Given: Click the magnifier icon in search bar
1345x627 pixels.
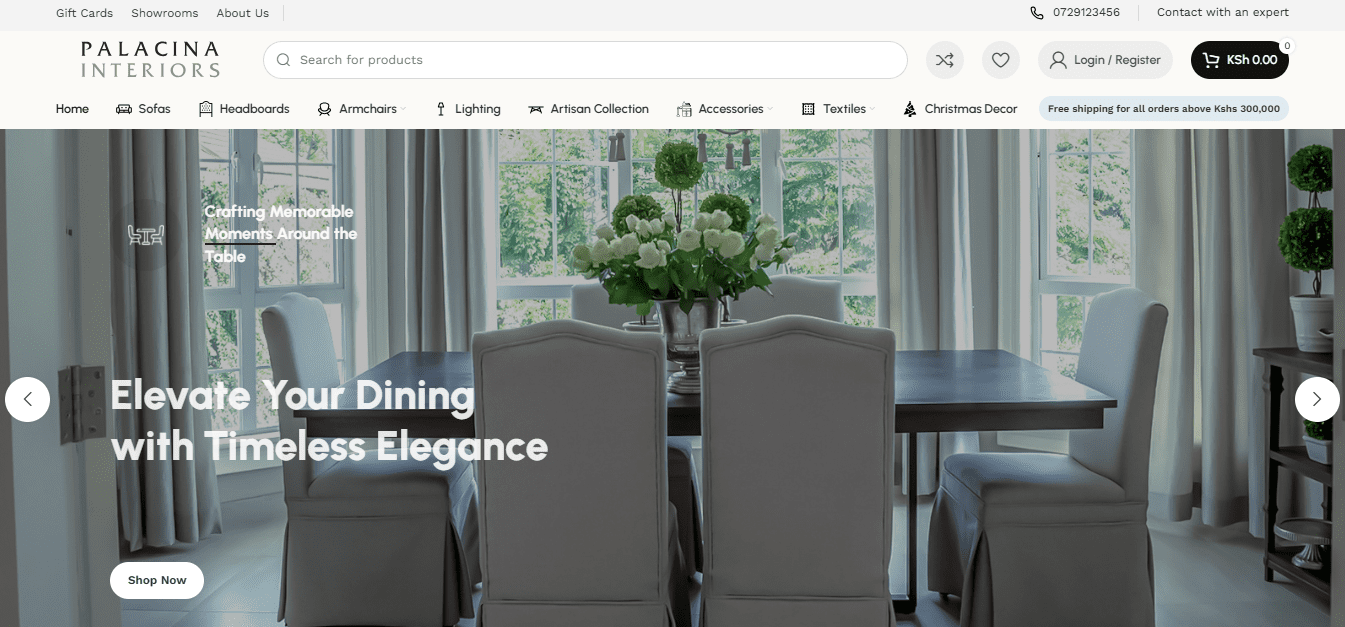Looking at the screenshot, I should pos(284,60).
